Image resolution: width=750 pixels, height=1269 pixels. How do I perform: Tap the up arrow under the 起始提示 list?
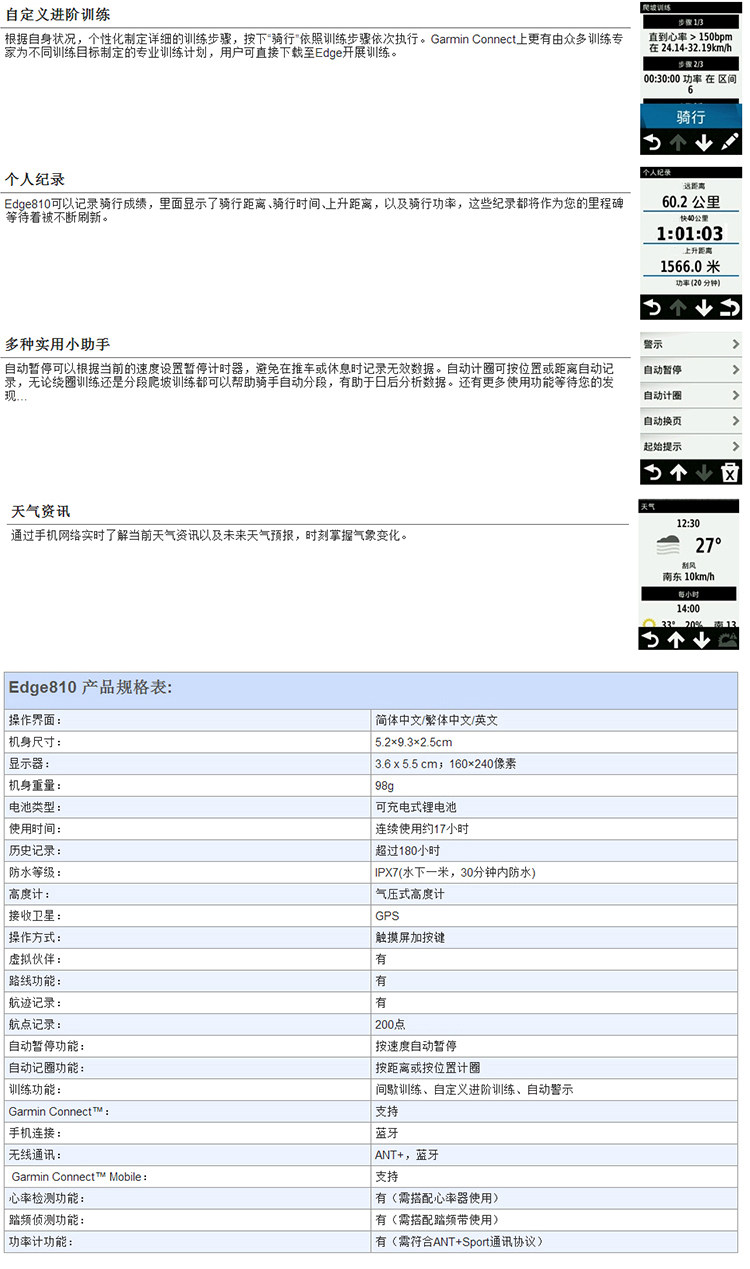pos(679,473)
